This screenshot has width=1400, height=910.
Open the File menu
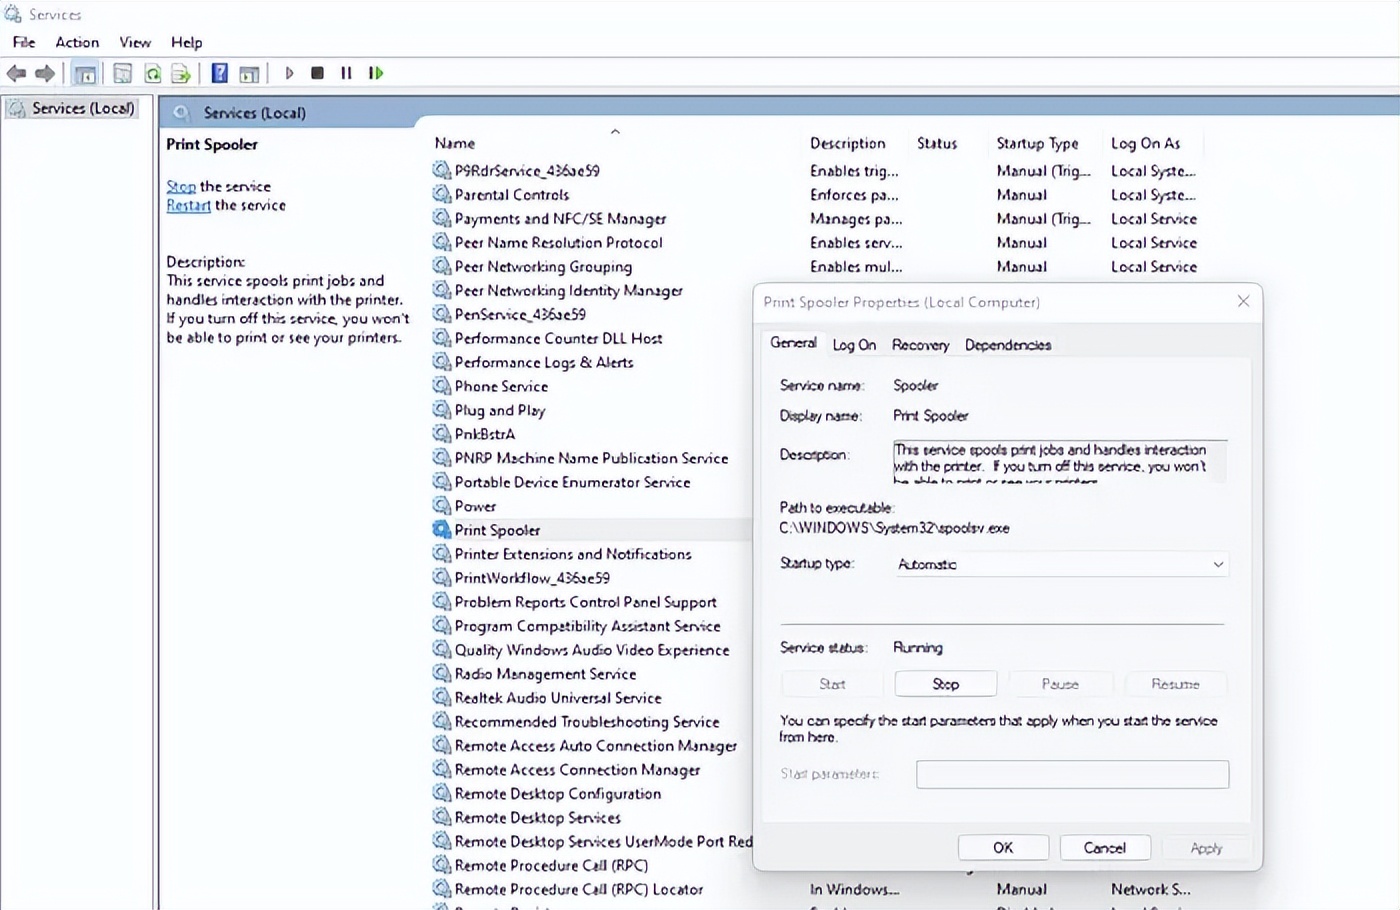click(24, 42)
